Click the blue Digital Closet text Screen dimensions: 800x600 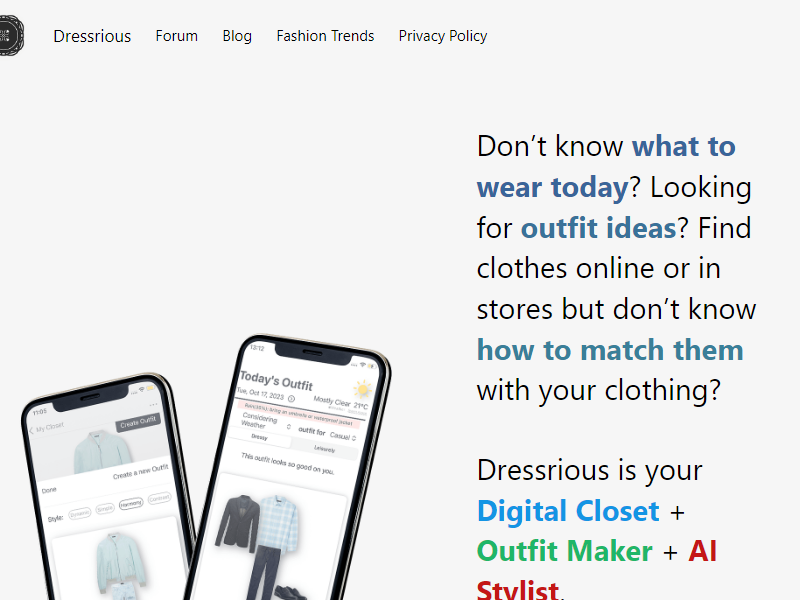[568, 511]
